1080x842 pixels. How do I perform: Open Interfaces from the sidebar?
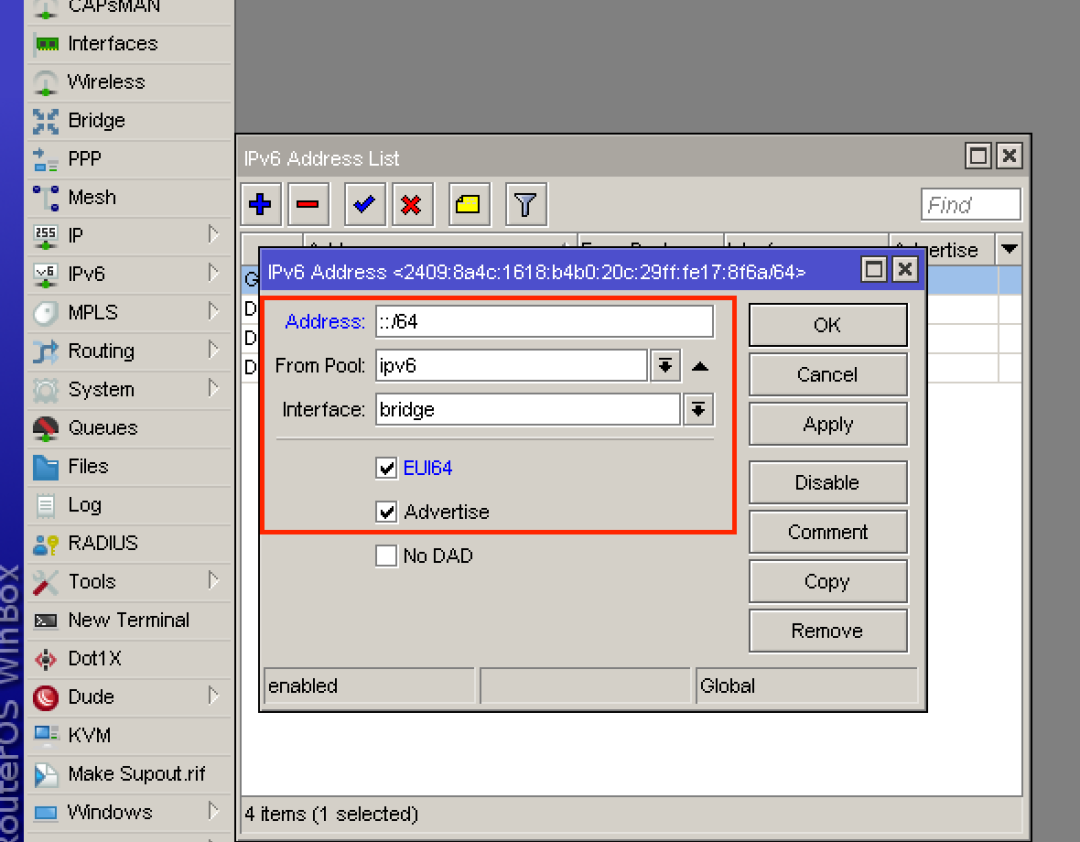tap(113, 43)
